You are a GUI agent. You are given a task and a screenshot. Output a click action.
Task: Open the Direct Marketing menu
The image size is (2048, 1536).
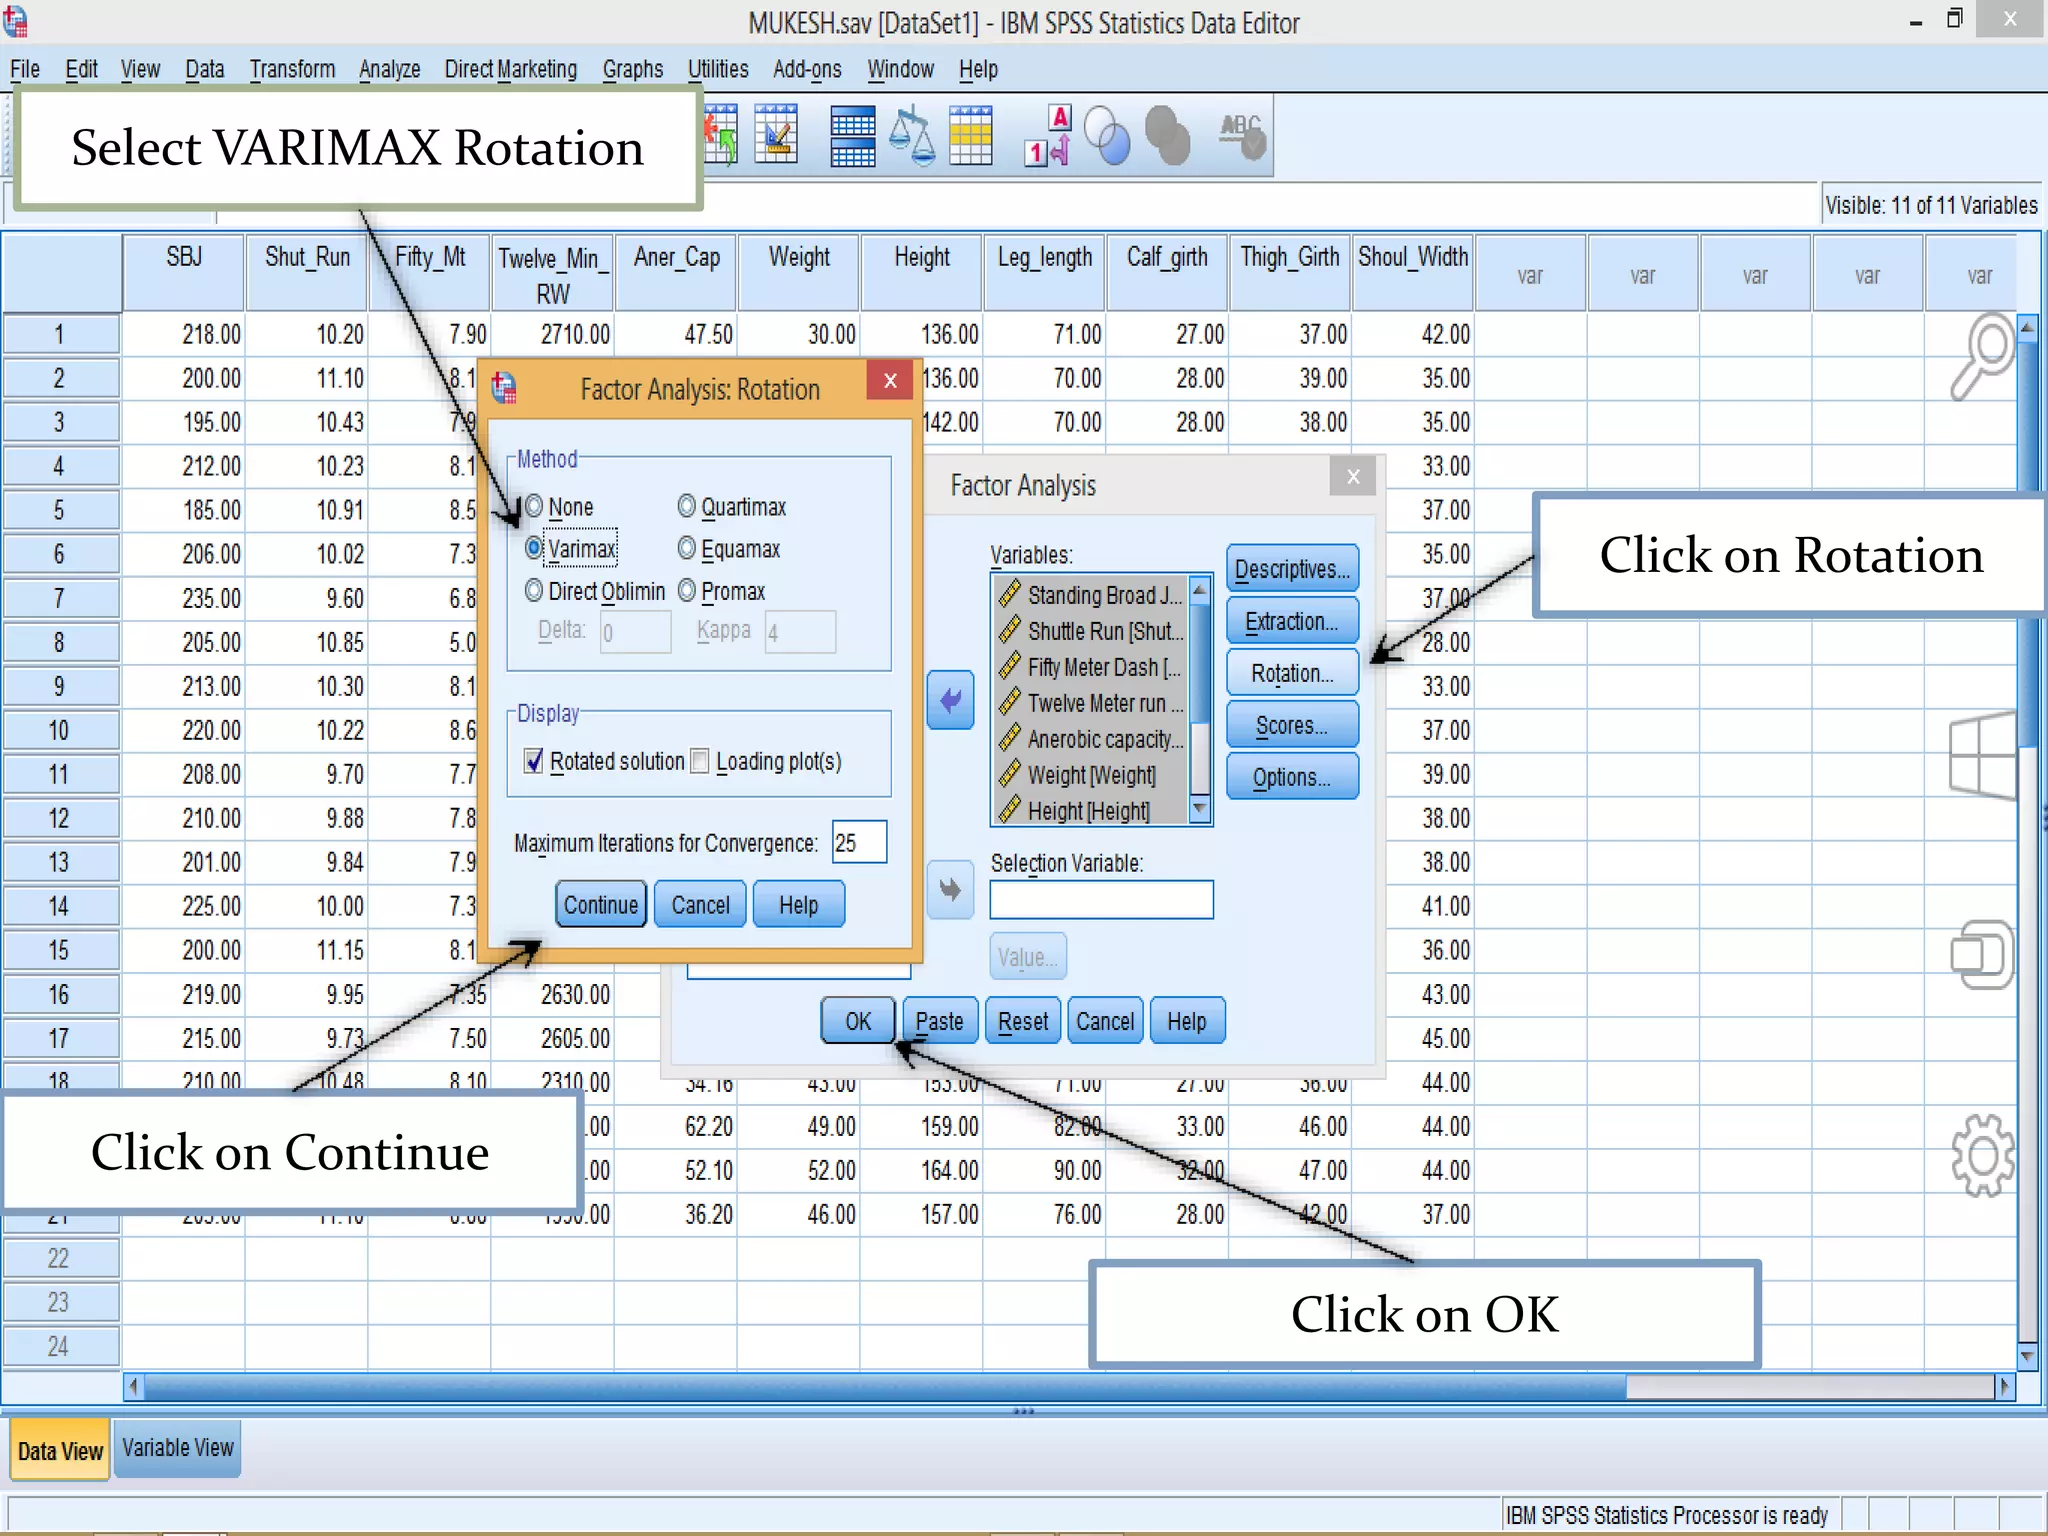click(511, 69)
